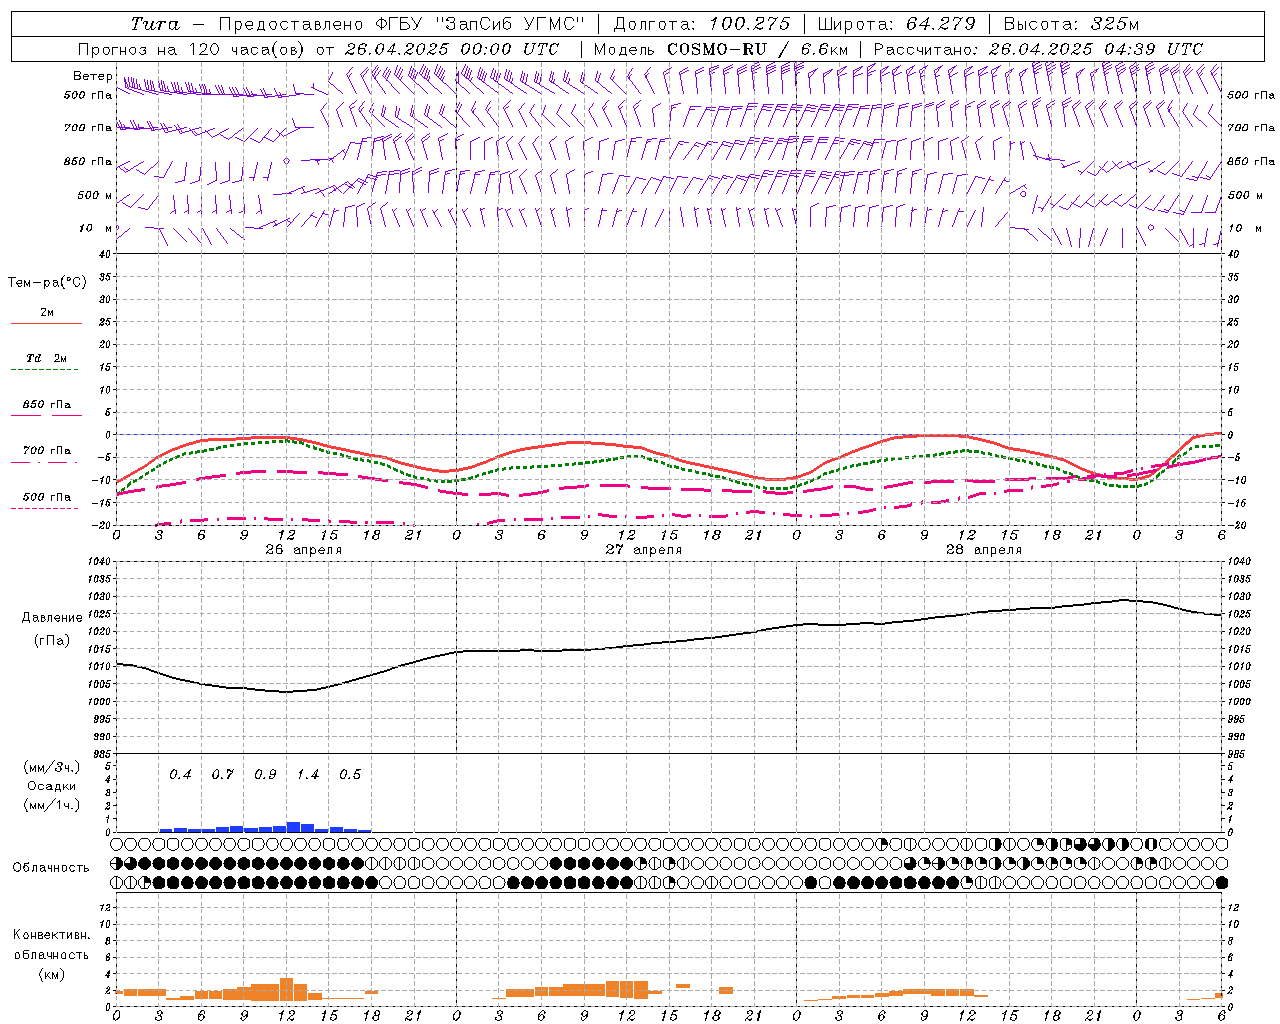Viewport: 1280px width, 1024px height.
Task: Click the "Облачность" cloudiness label
Action: pyautogui.click(x=51, y=867)
